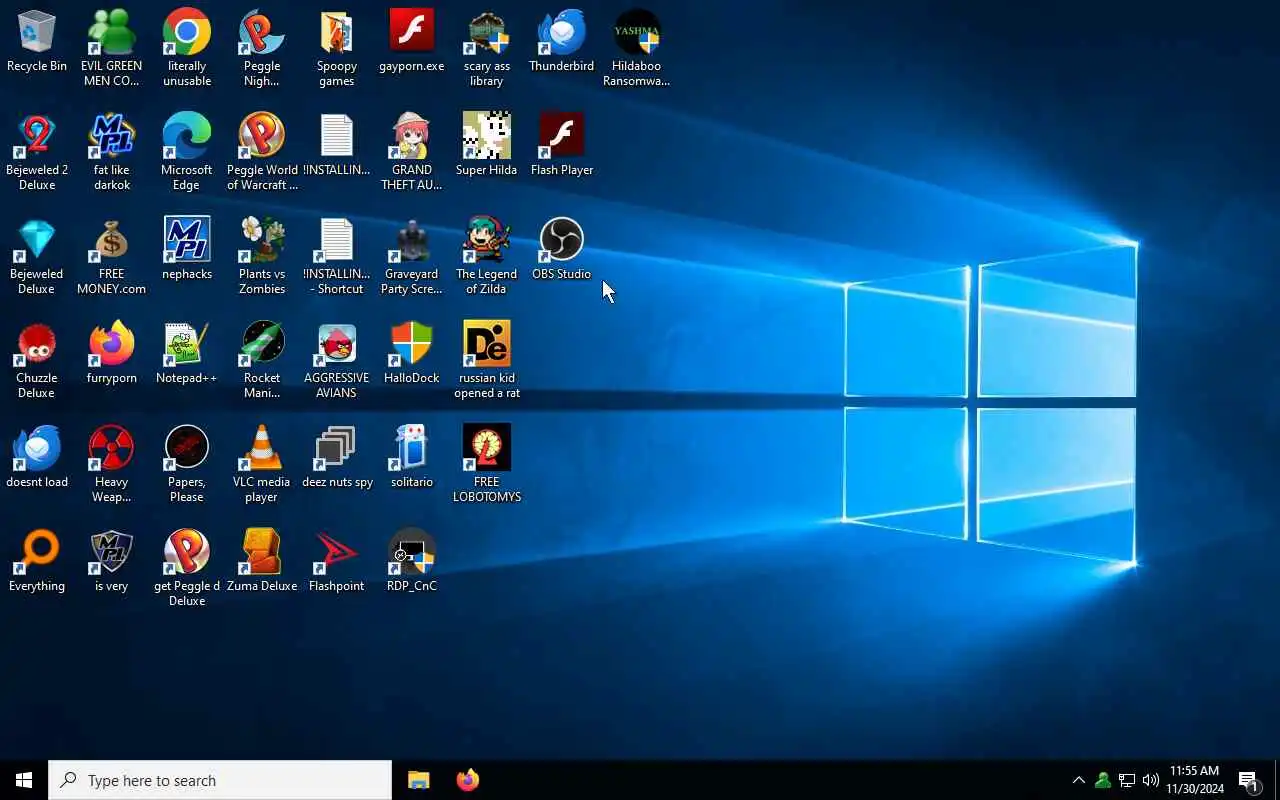The height and width of the screenshot is (800, 1280).
Task: Click the Super Hilda icon
Action: [487, 146]
